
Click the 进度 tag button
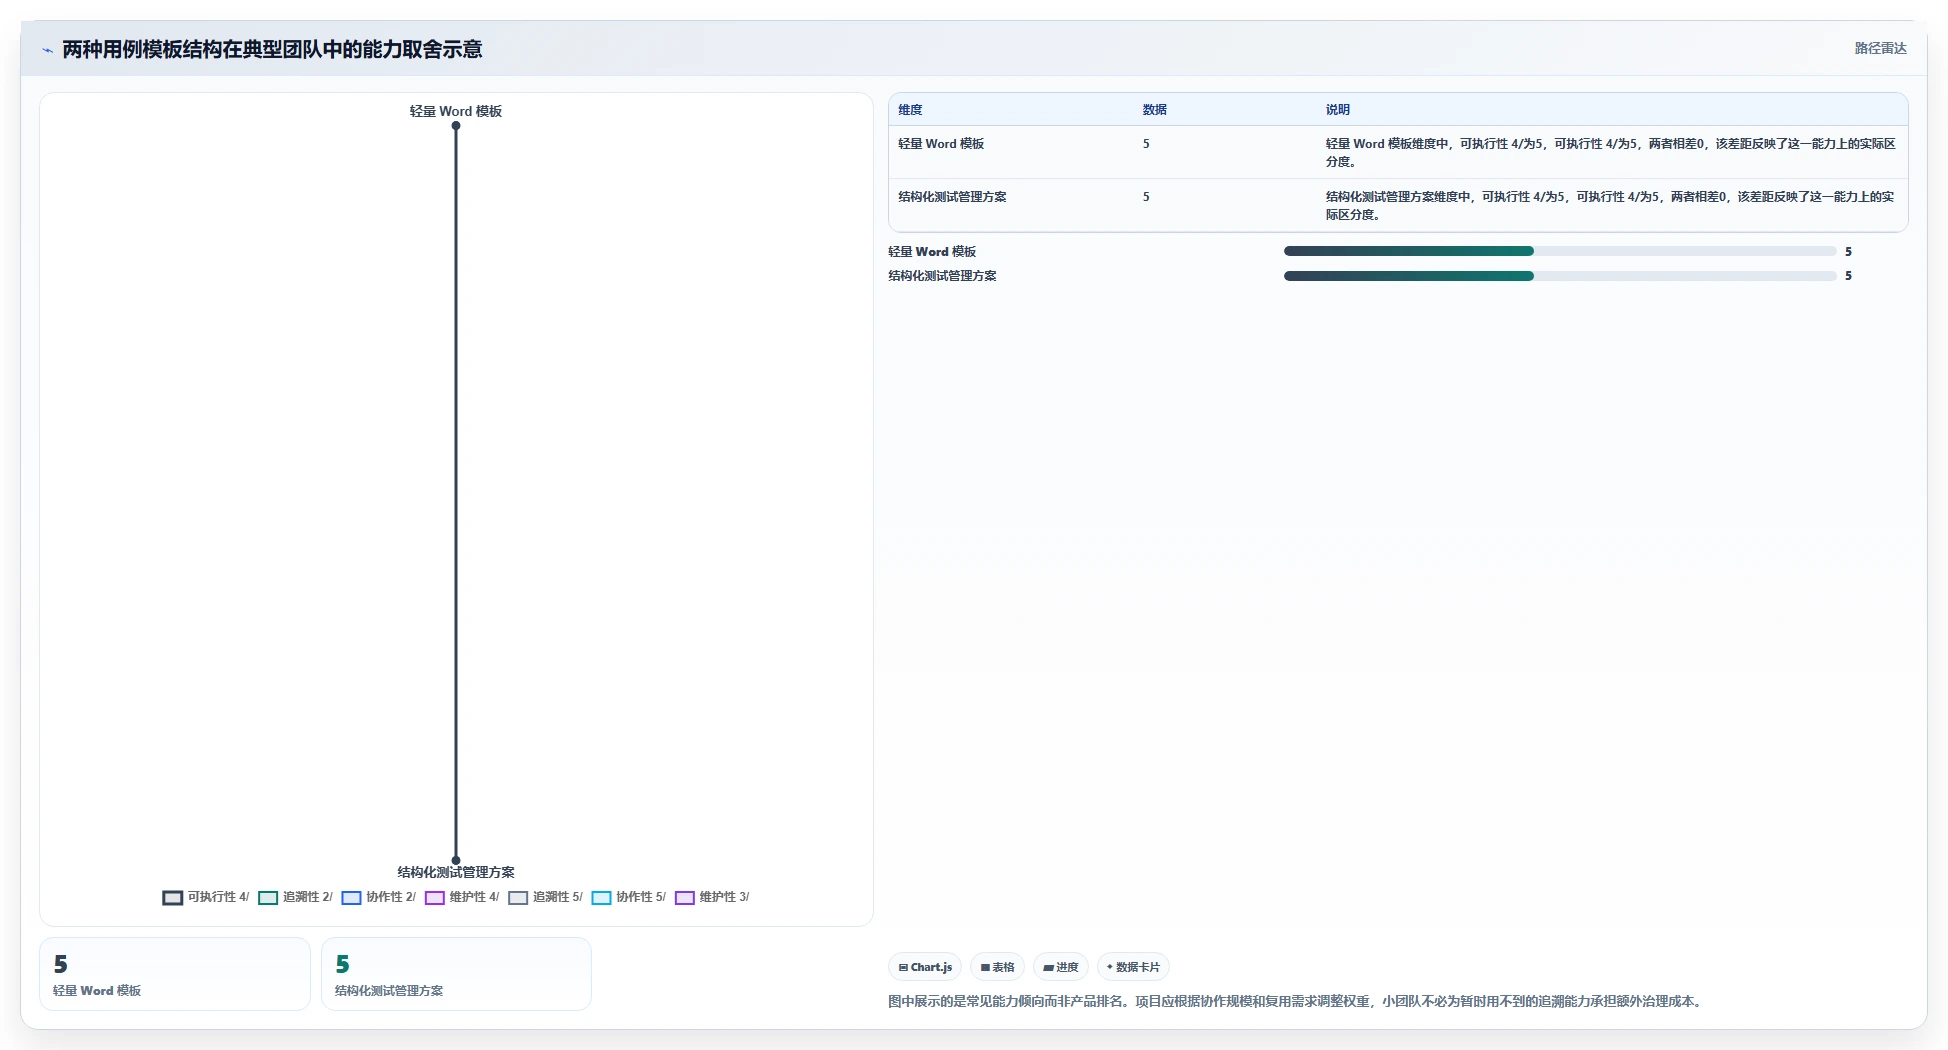(1060, 967)
